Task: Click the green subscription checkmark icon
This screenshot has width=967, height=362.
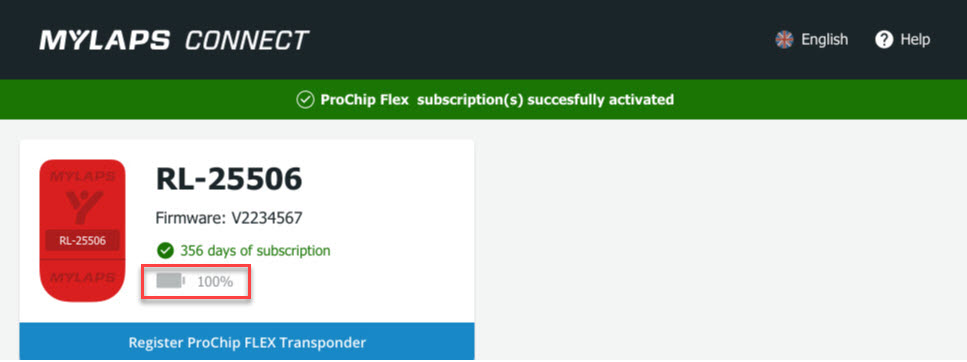Action: (x=164, y=250)
